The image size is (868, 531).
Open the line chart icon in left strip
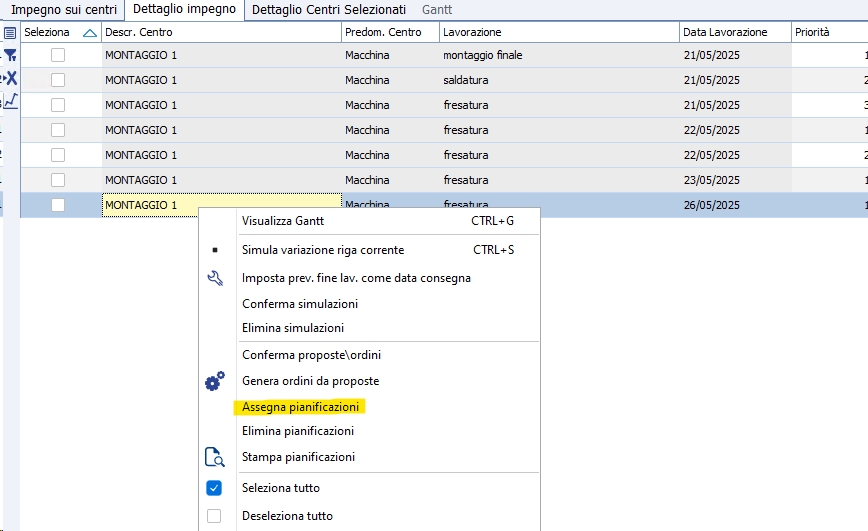point(10,101)
